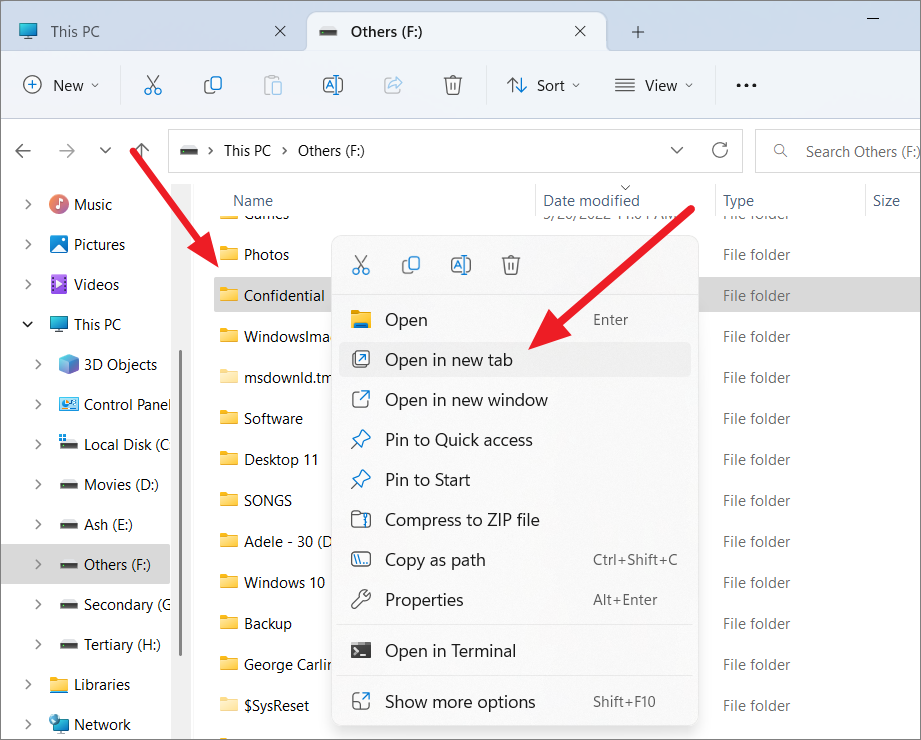Image resolution: width=921 pixels, height=740 pixels.
Task: Click Delete icon in the context menu
Action: (511, 265)
